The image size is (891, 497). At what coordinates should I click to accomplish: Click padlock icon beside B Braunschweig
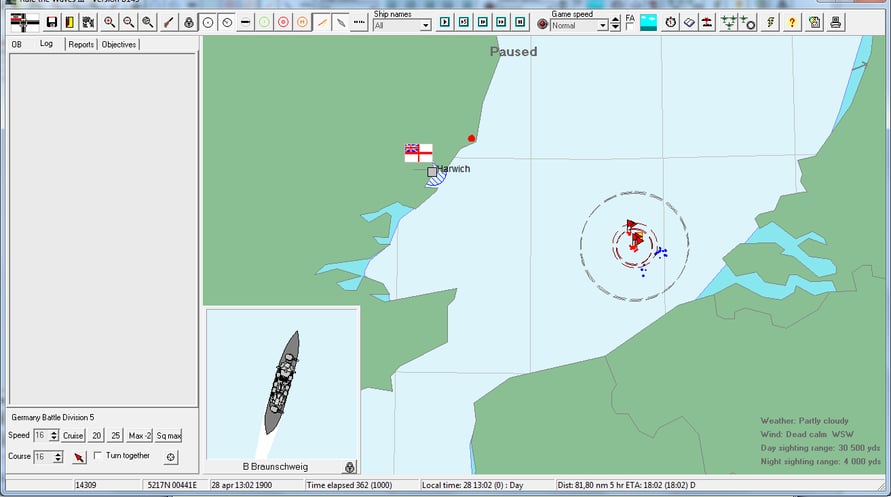coord(349,467)
